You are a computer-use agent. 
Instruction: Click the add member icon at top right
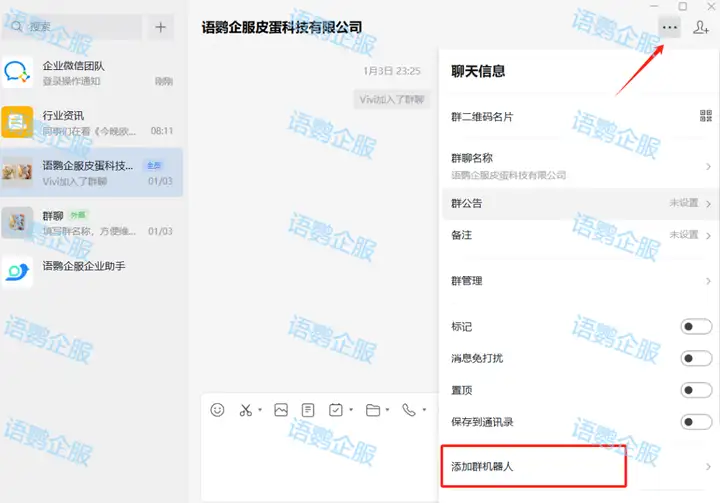(701, 27)
